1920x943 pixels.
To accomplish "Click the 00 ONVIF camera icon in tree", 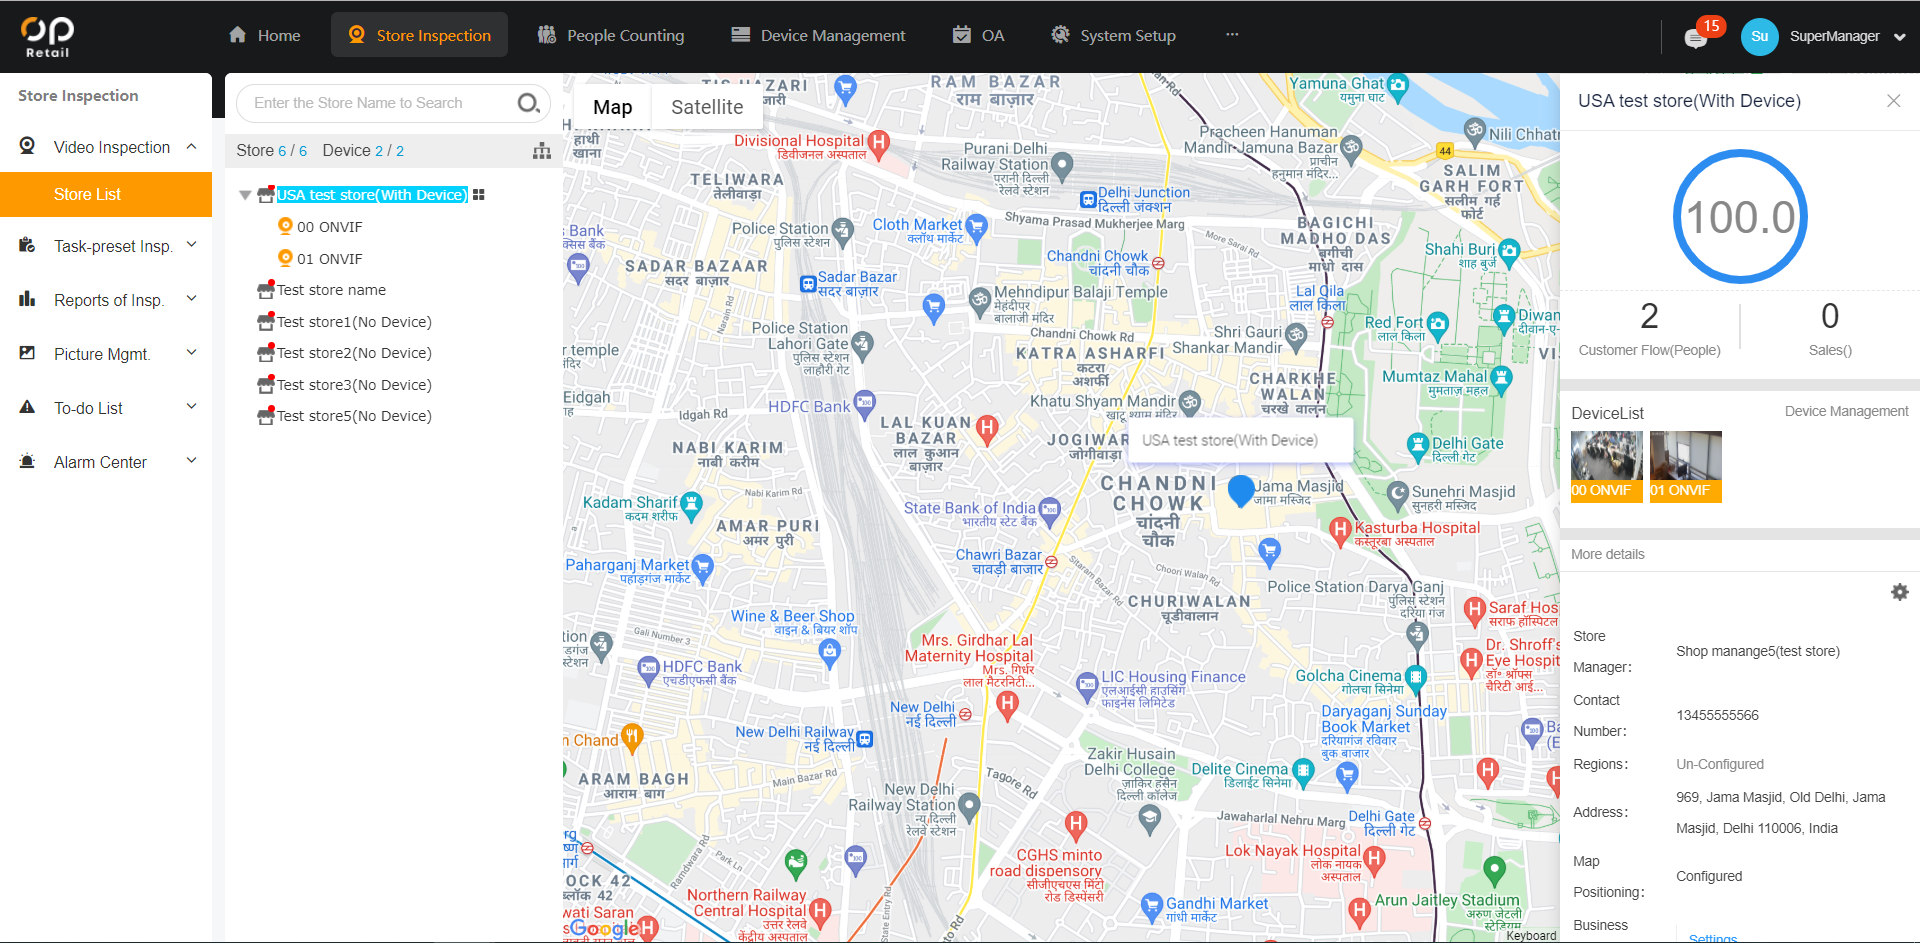I will pos(285,226).
